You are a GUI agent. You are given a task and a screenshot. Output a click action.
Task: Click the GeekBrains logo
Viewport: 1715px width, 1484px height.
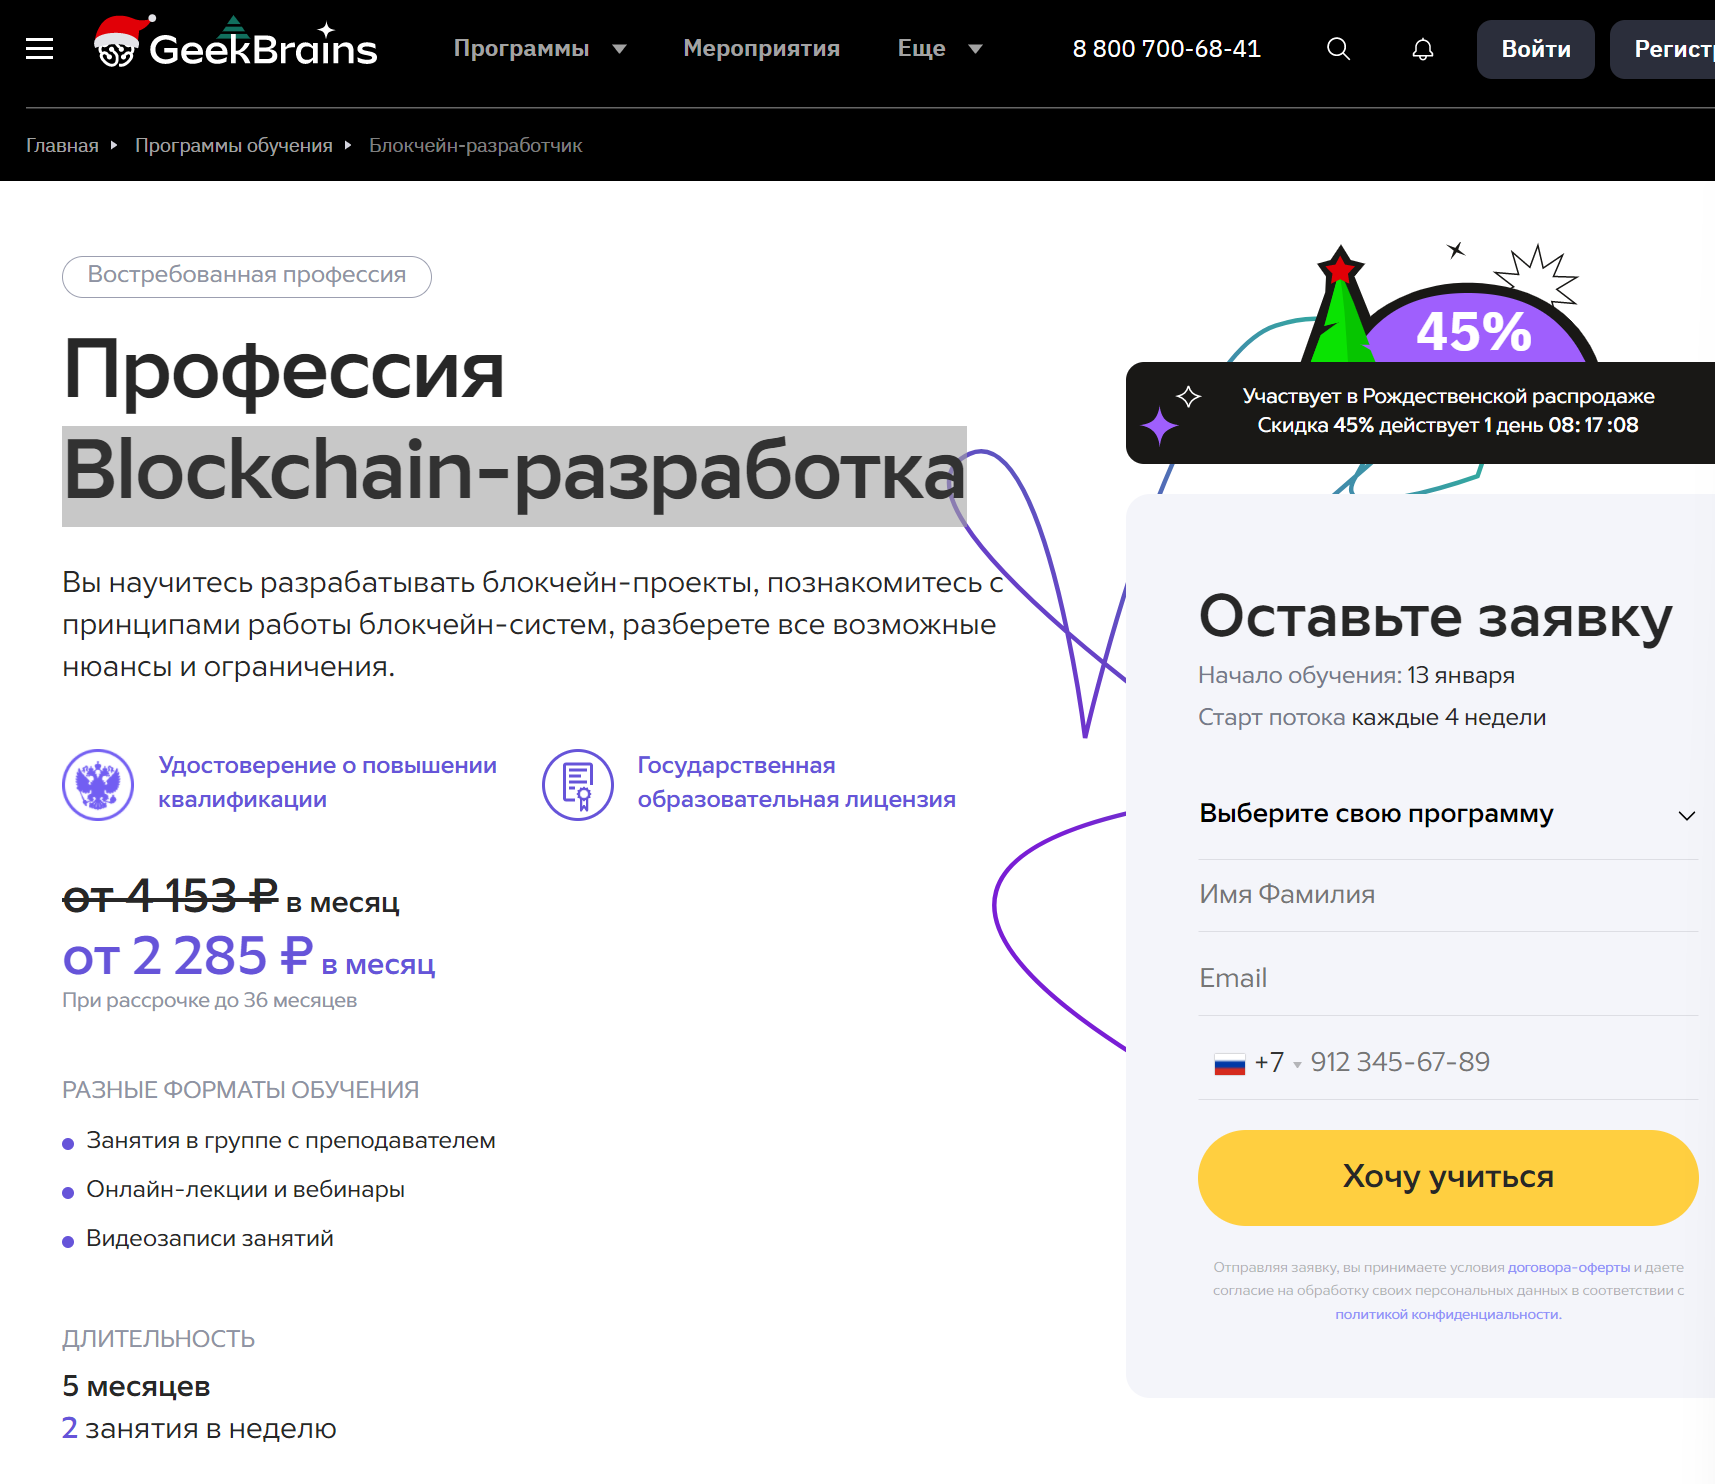(236, 45)
